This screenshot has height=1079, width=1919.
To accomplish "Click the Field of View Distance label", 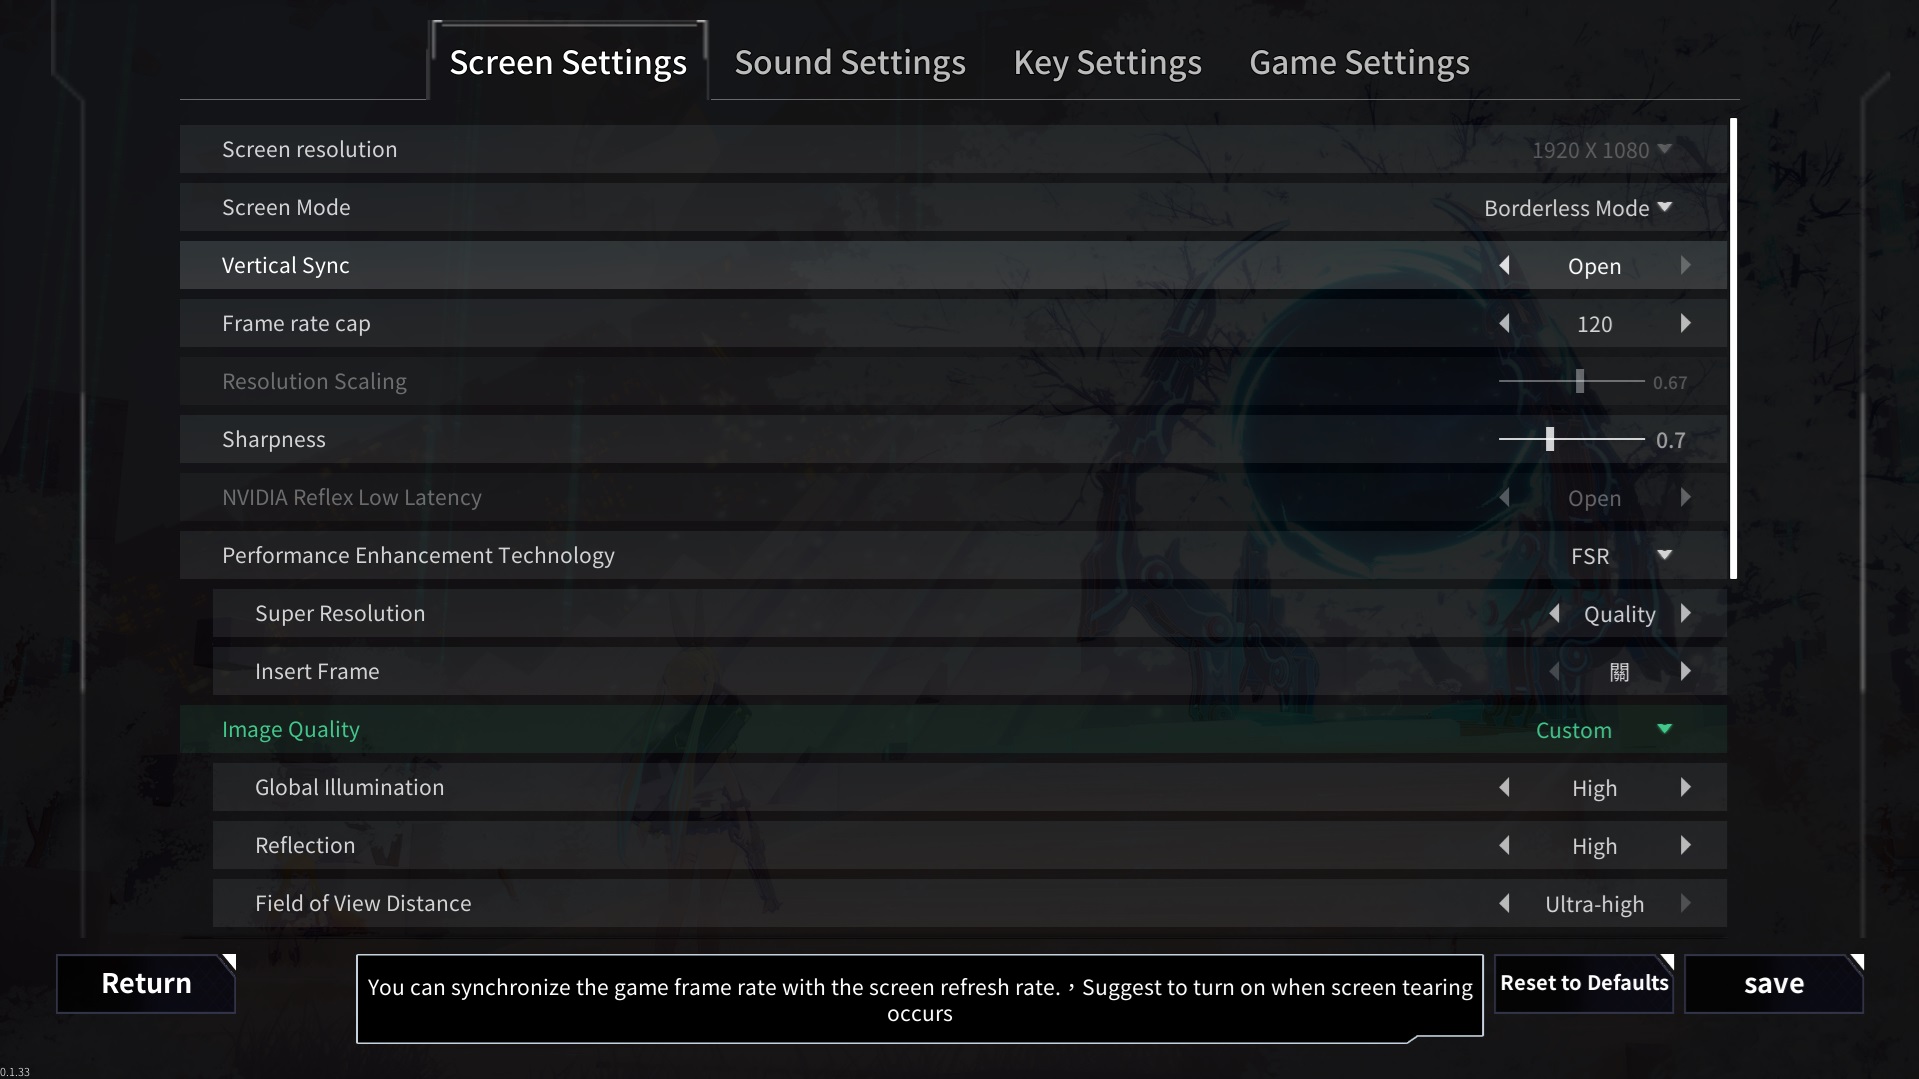I will (x=363, y=904).
